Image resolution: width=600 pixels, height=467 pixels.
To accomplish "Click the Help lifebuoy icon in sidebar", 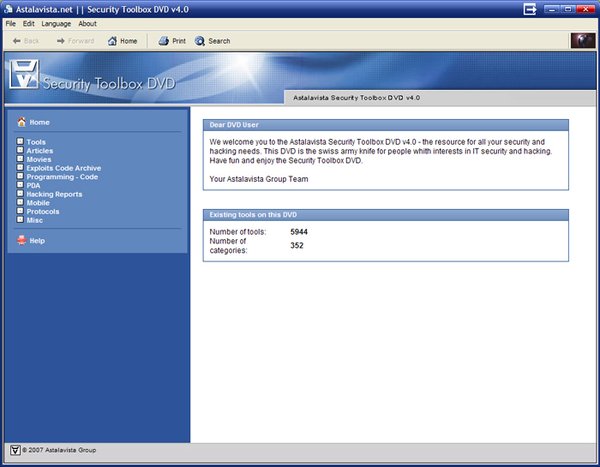I will (x=21, y=241).
